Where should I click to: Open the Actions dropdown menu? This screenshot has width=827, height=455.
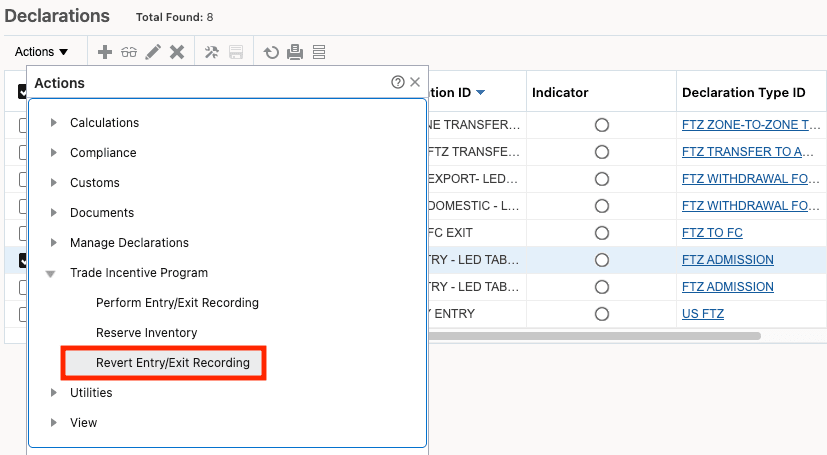click(x=41, y=52)
